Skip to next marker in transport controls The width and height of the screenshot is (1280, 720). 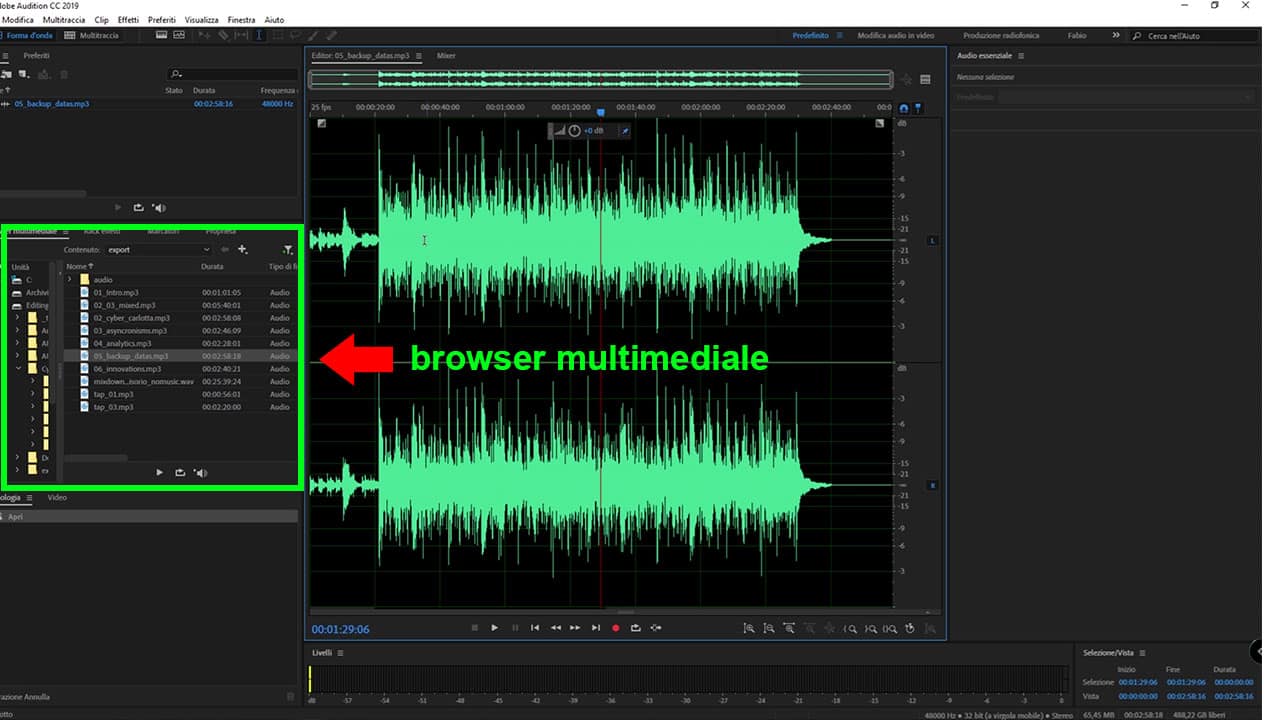[596, 628]
